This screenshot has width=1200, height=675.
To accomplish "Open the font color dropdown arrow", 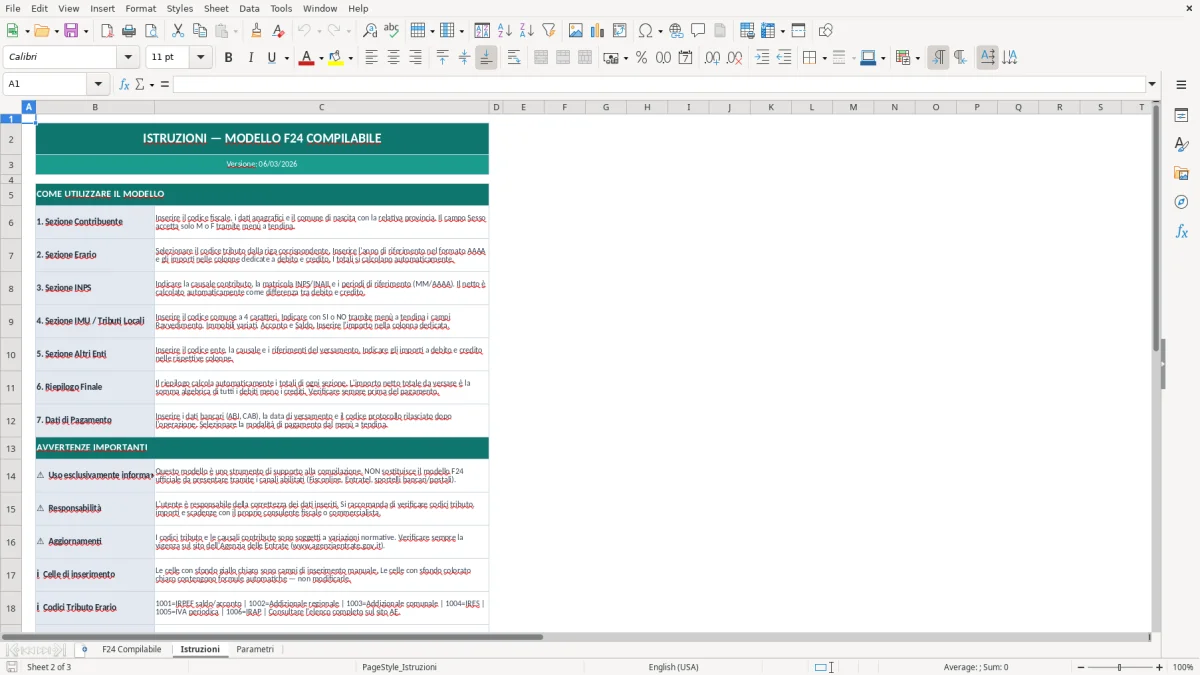I will pos(320,58).
